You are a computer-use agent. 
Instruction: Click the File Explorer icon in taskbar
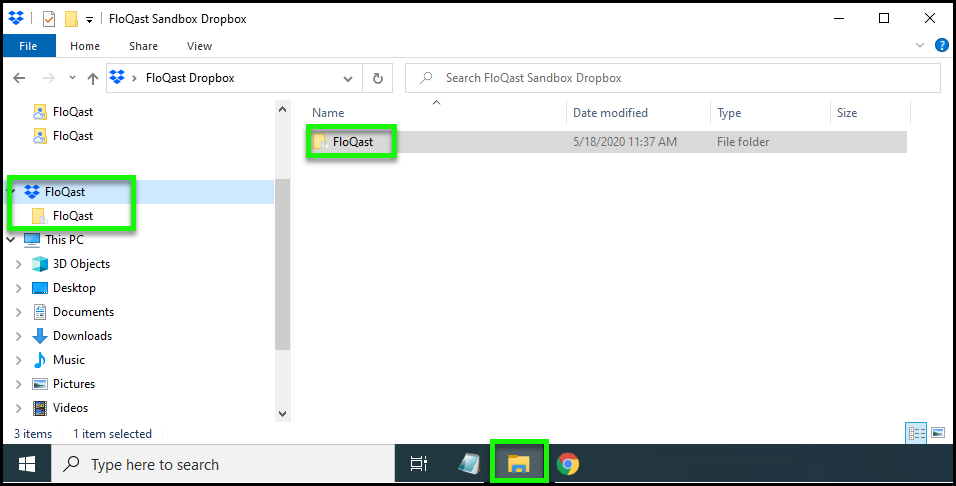tap(518, 463)
